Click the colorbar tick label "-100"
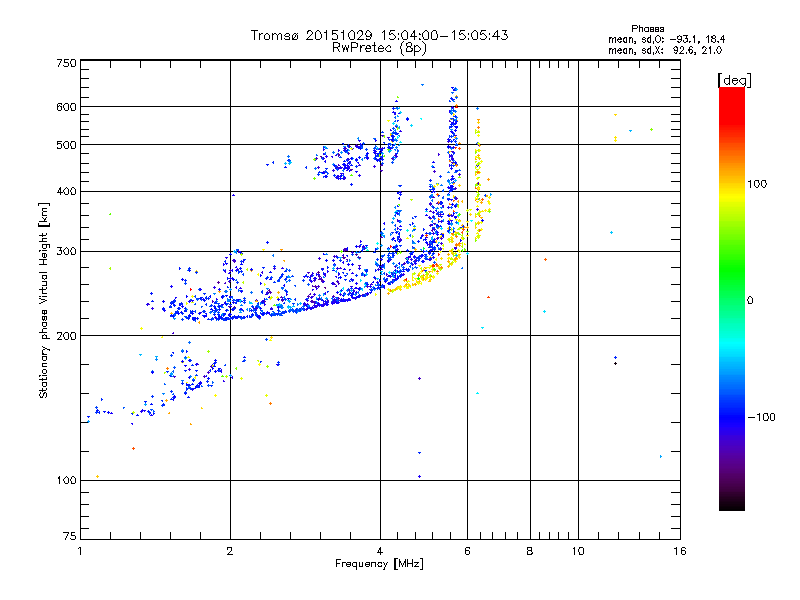The height and width of the screenshot is (600, 800). click(761, 417)
